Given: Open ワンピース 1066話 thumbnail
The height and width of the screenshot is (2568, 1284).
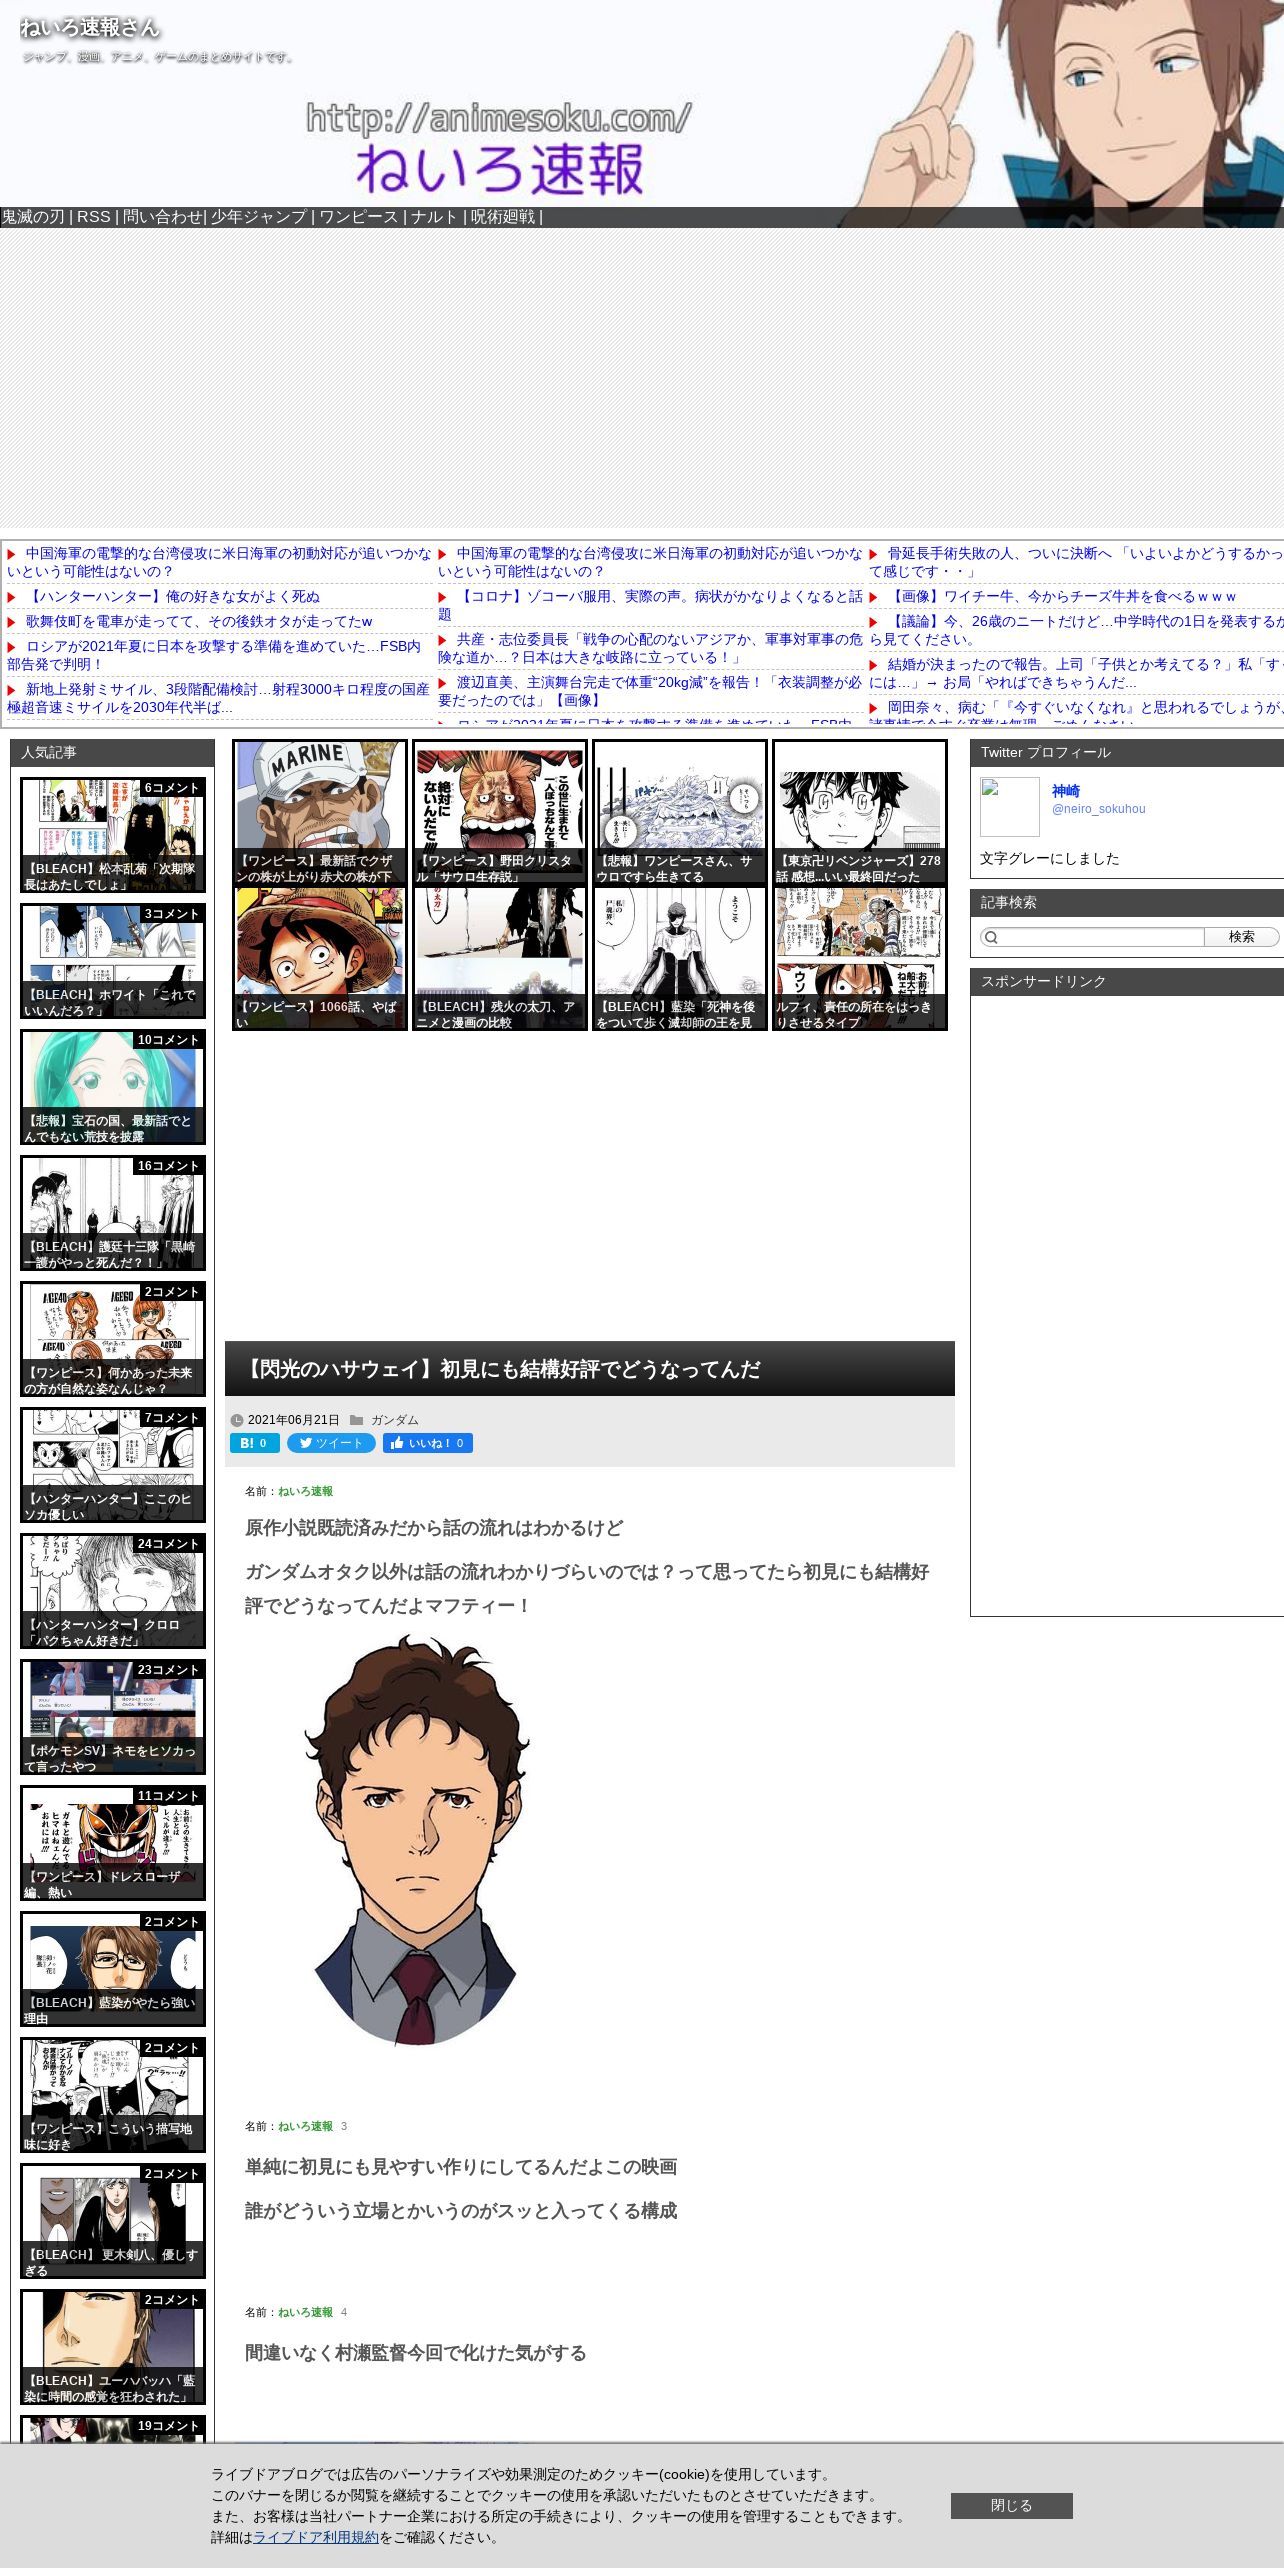Looking at the screenshot, I should pos(320,959).
